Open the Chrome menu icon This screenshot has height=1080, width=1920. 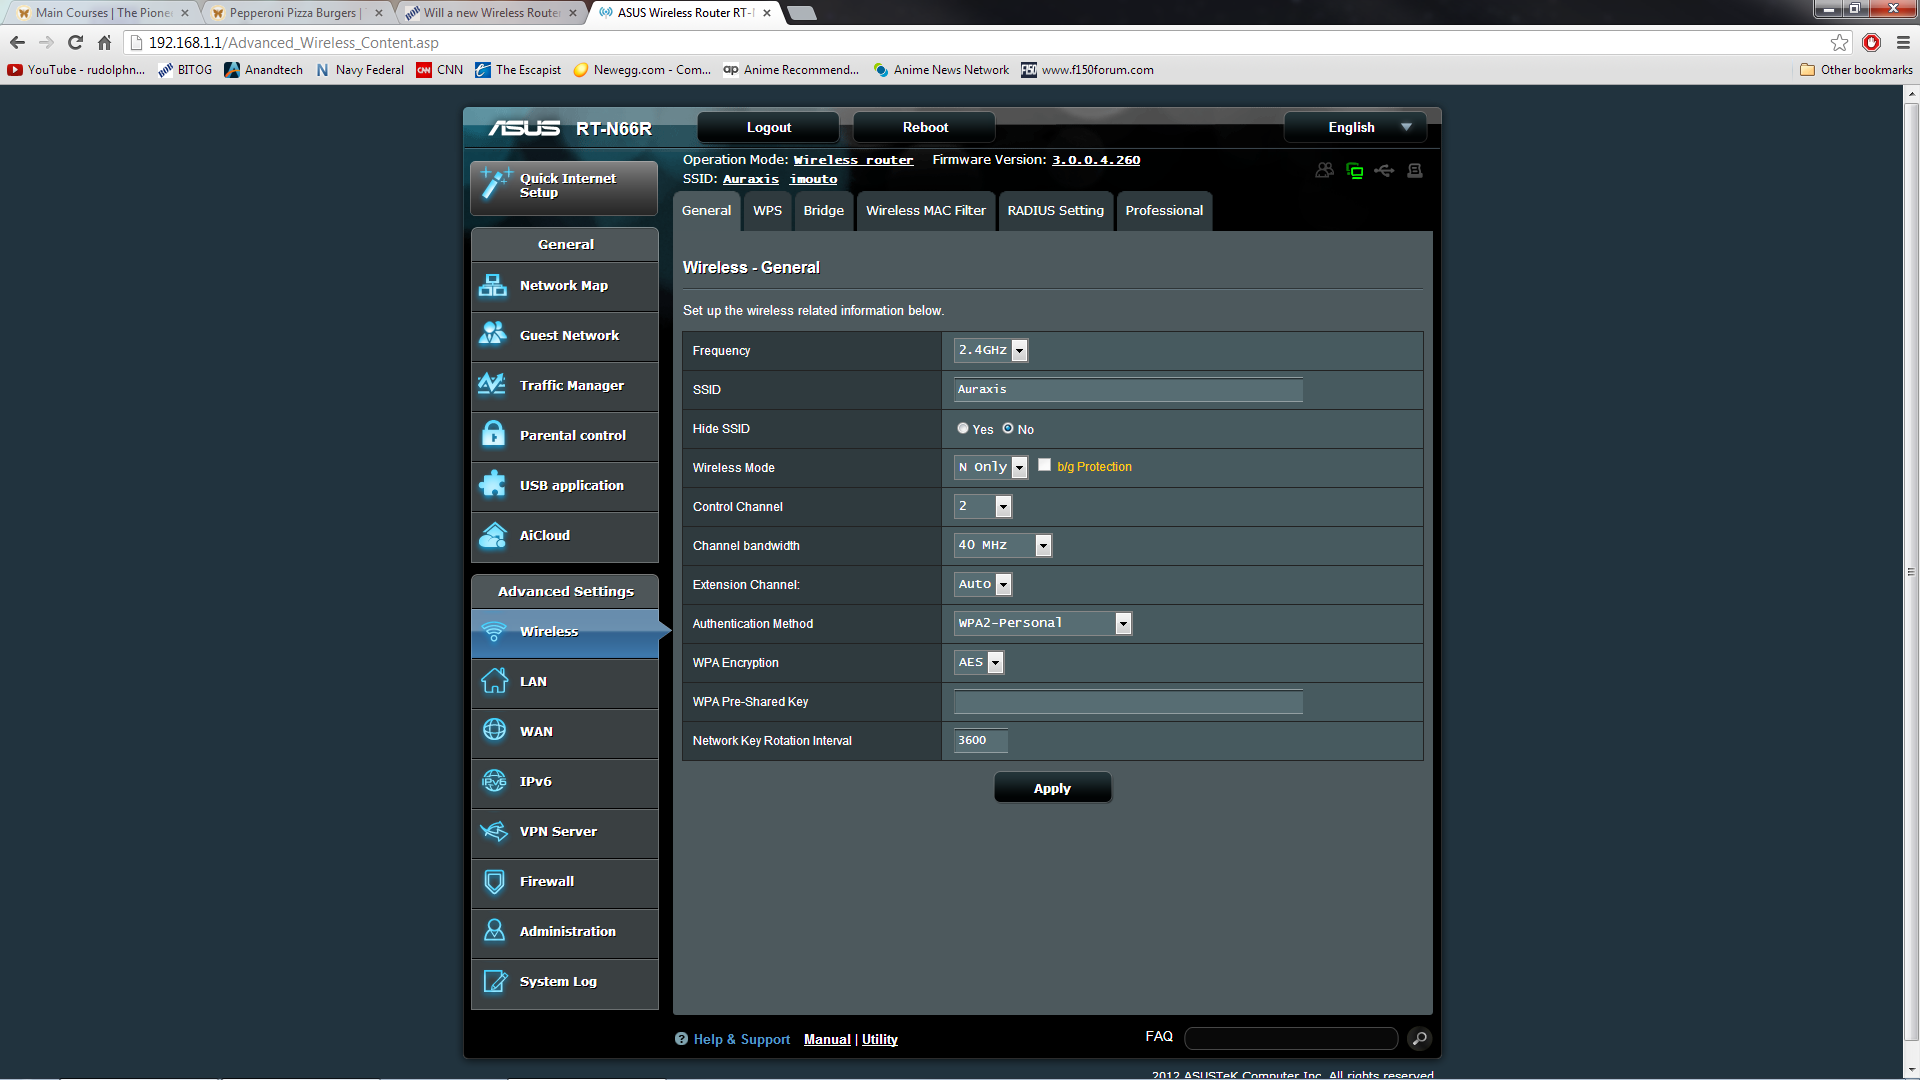1903,42
